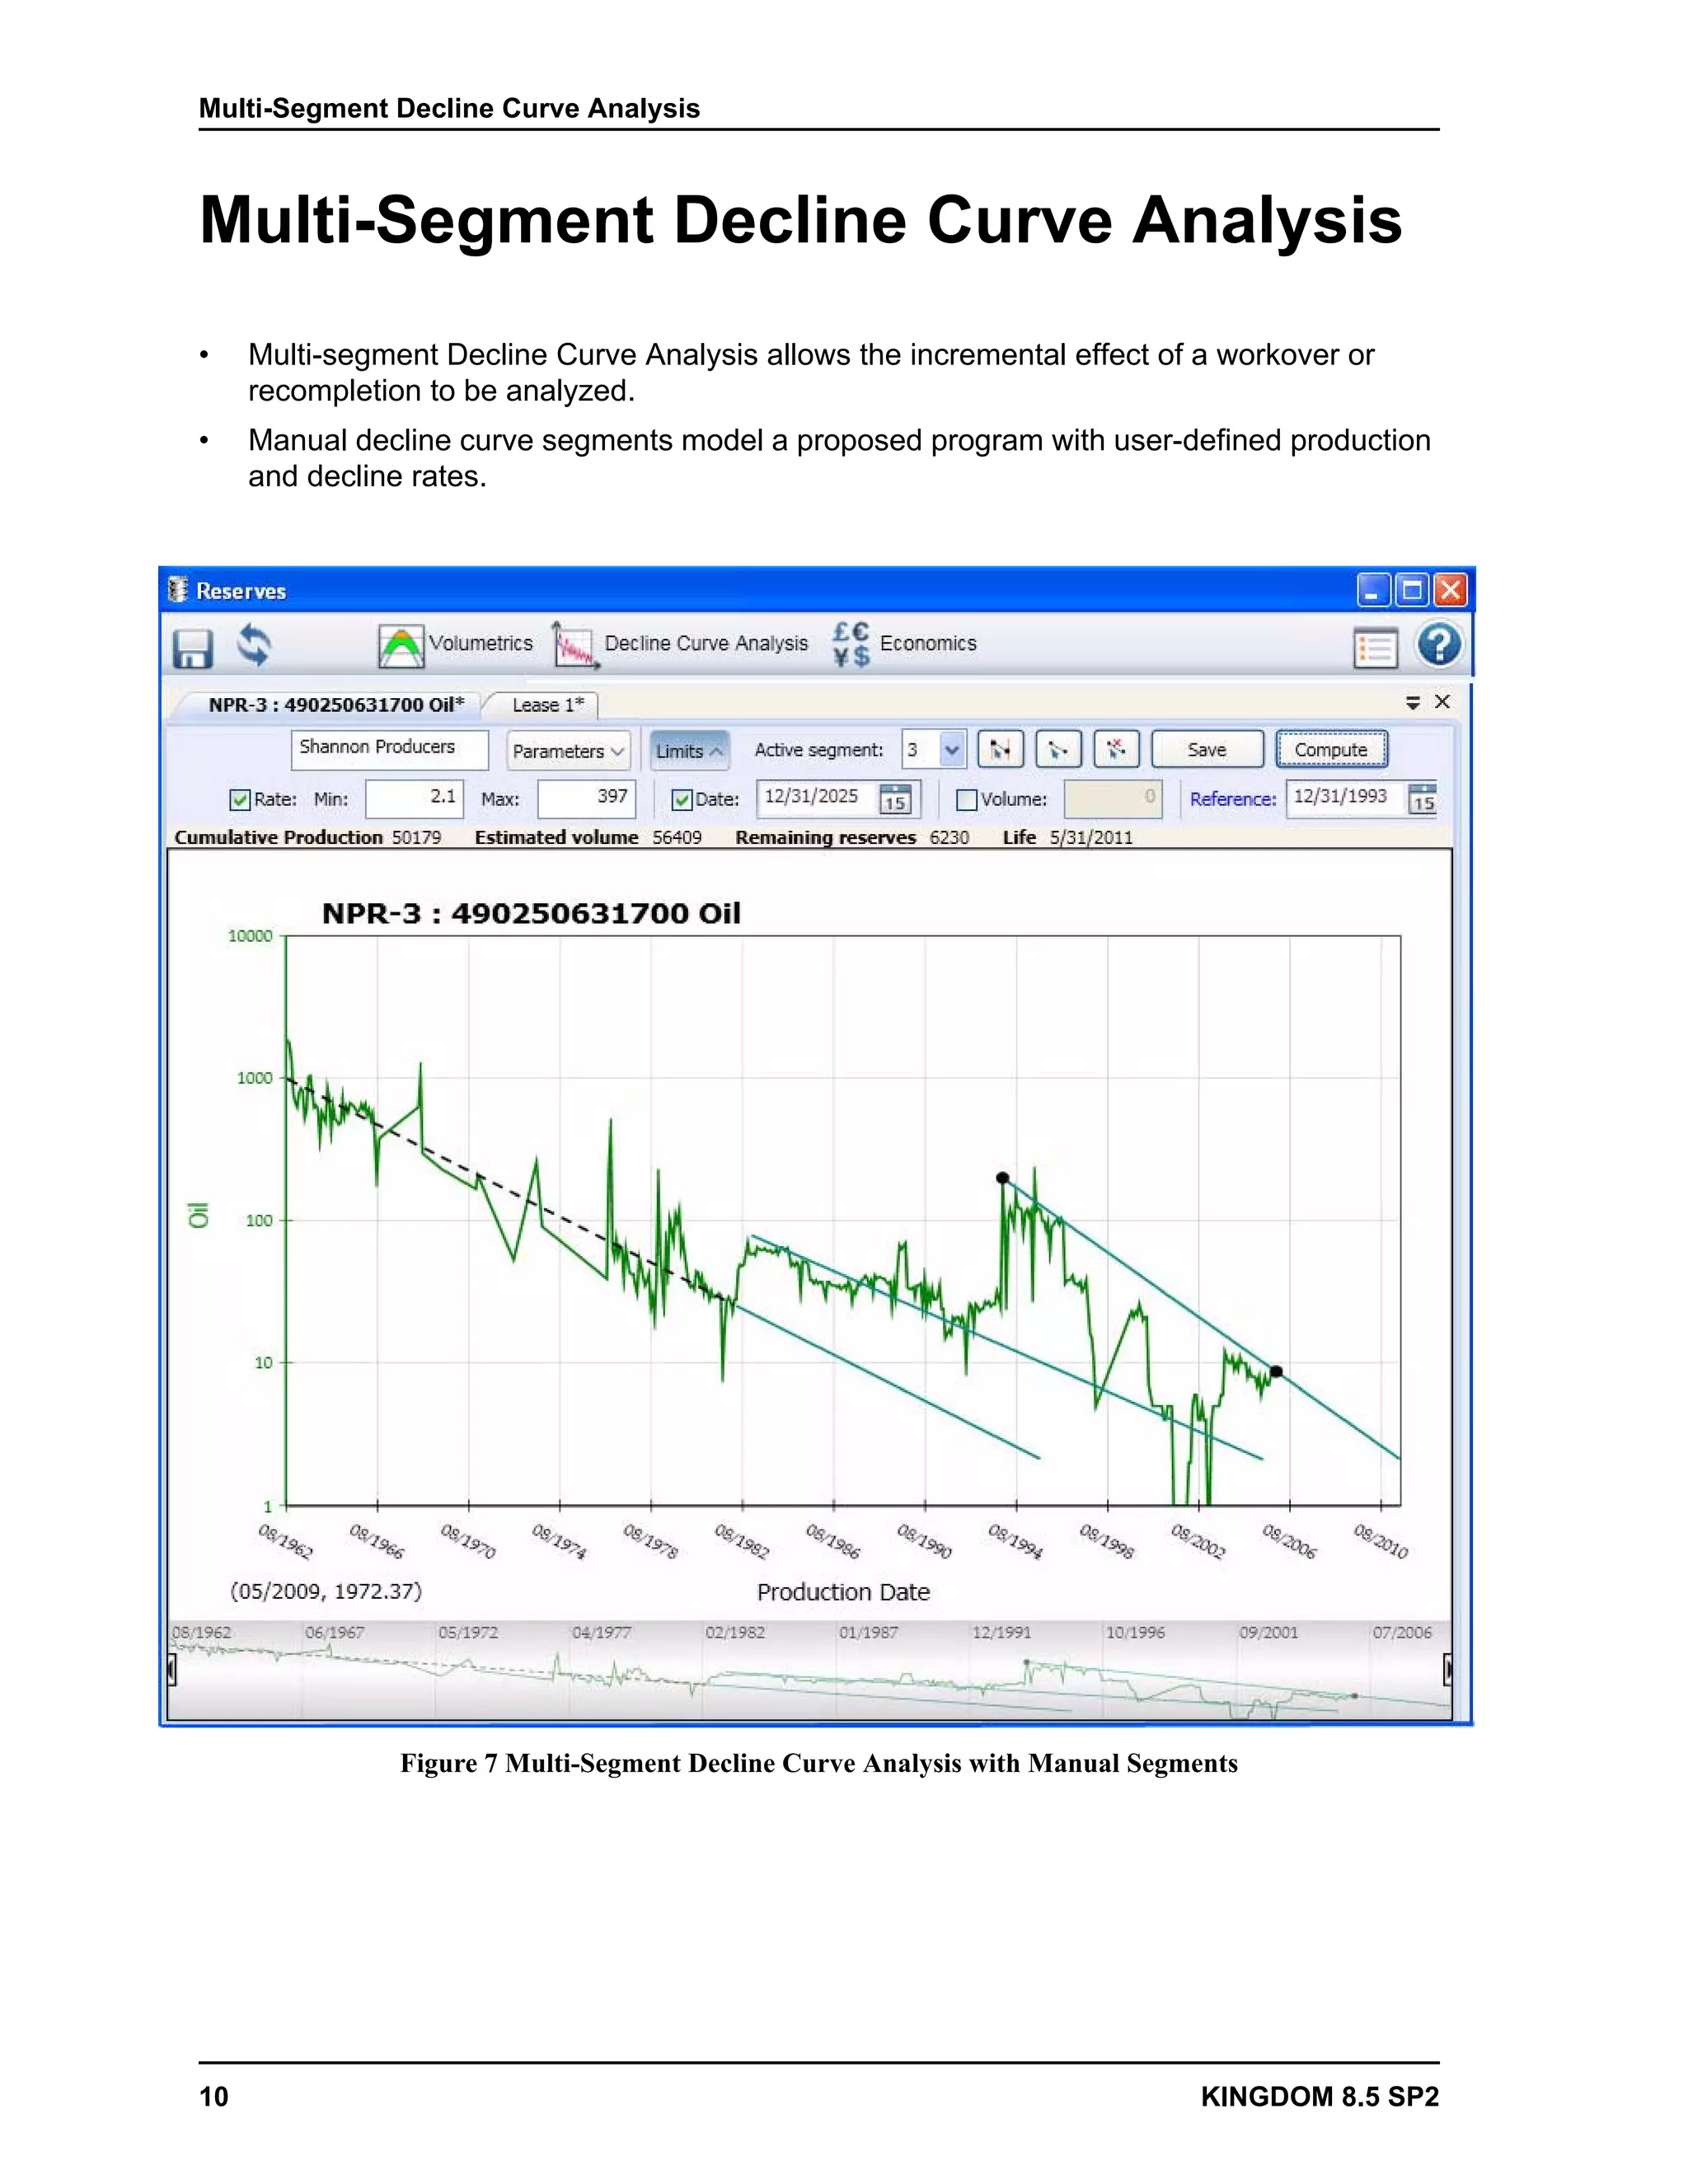Open calendar for limit date 12/31/2025
1688x2184 pixels.
(x=895, y=798)
